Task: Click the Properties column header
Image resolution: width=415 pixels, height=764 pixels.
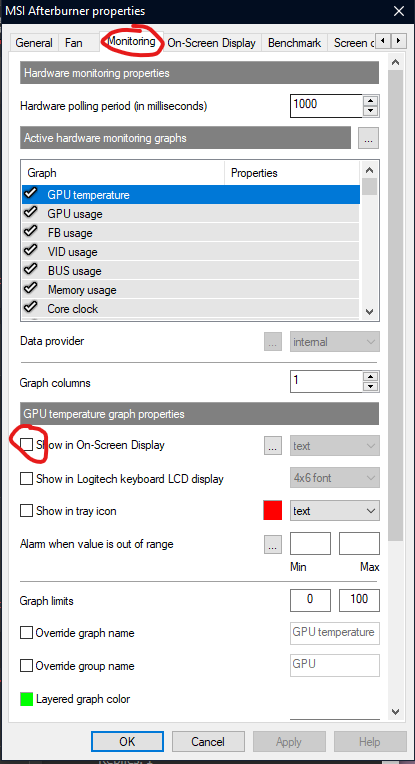Action: (x=292, y=173)
